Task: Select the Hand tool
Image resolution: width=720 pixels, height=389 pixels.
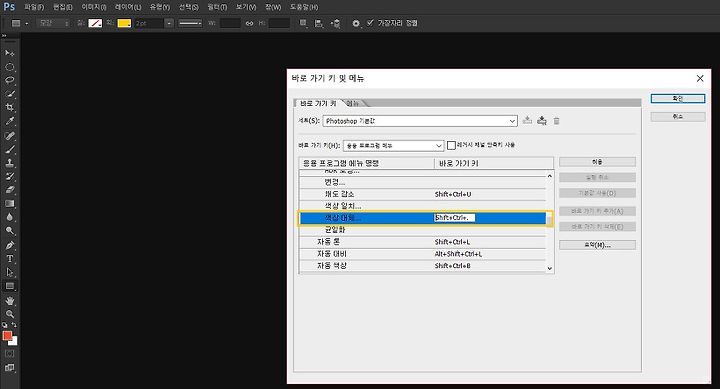Action: (x=10, y=301)
